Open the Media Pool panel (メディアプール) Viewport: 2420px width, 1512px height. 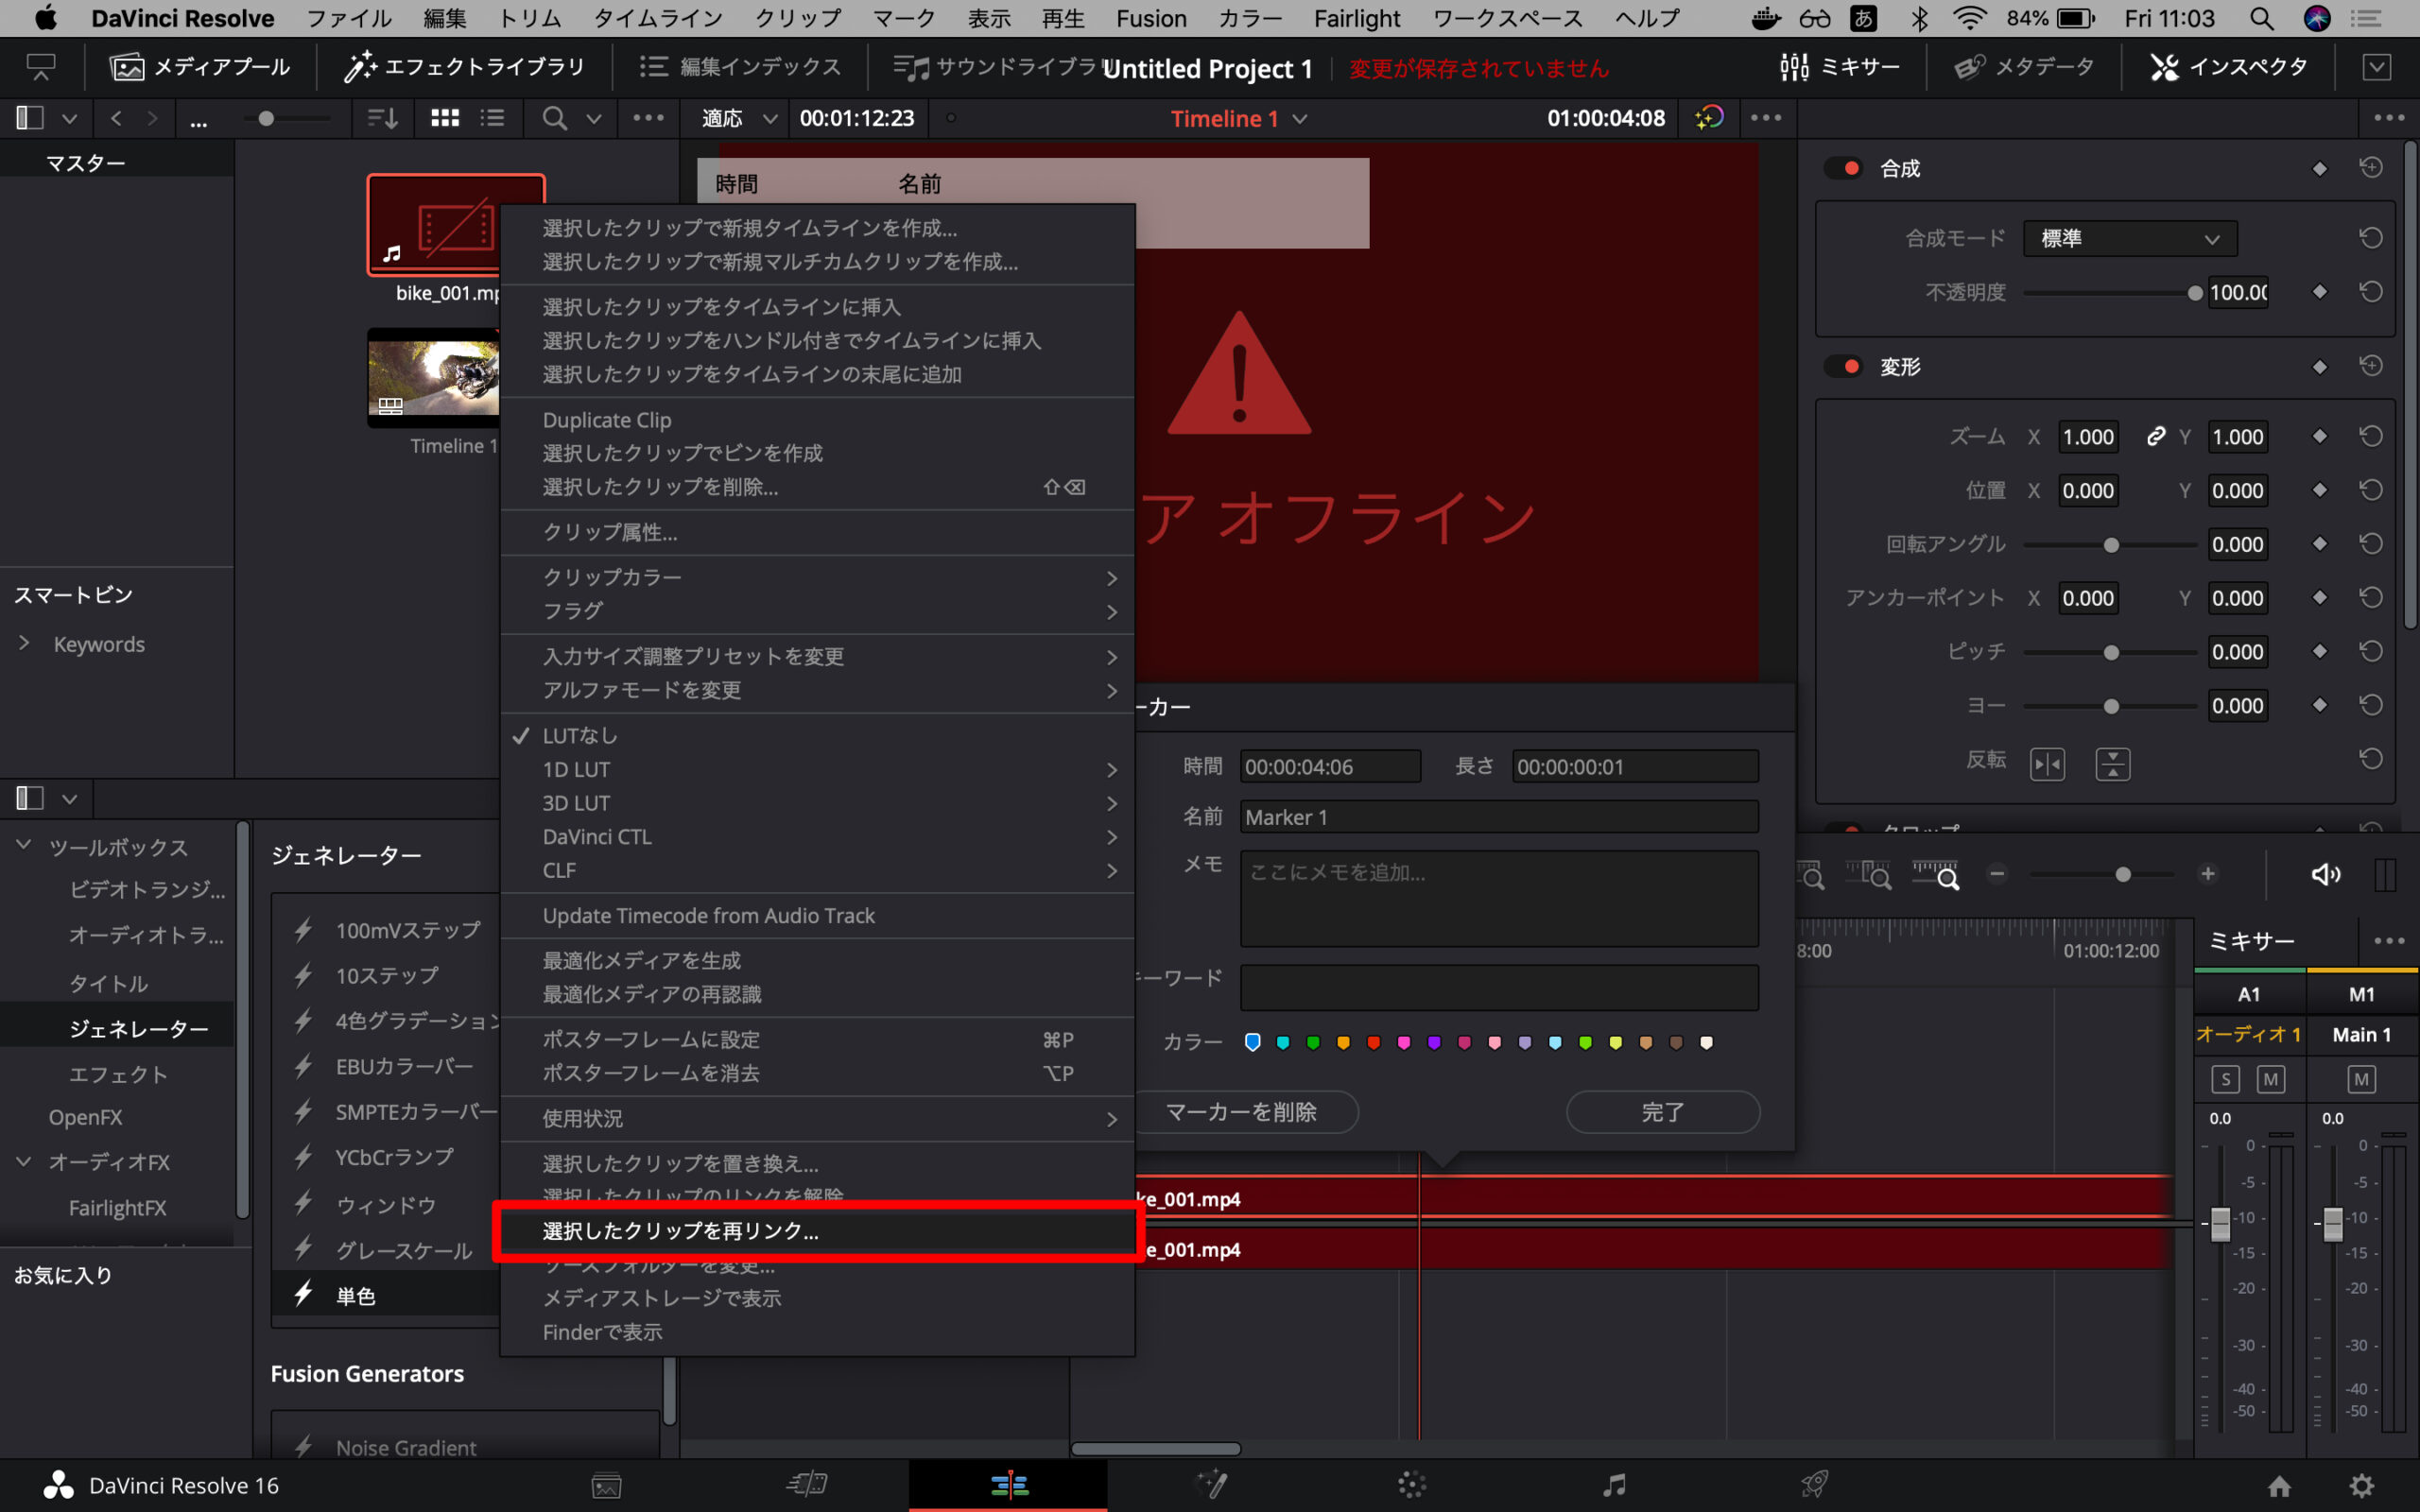199,67
